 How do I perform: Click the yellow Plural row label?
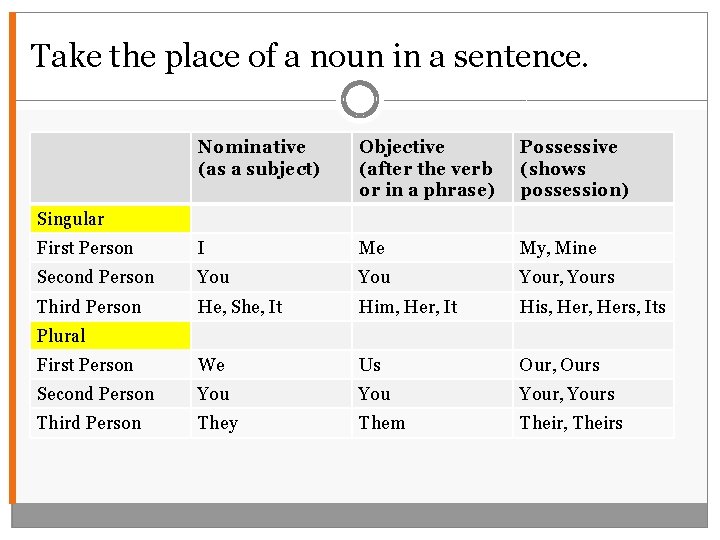coord(110,336)
